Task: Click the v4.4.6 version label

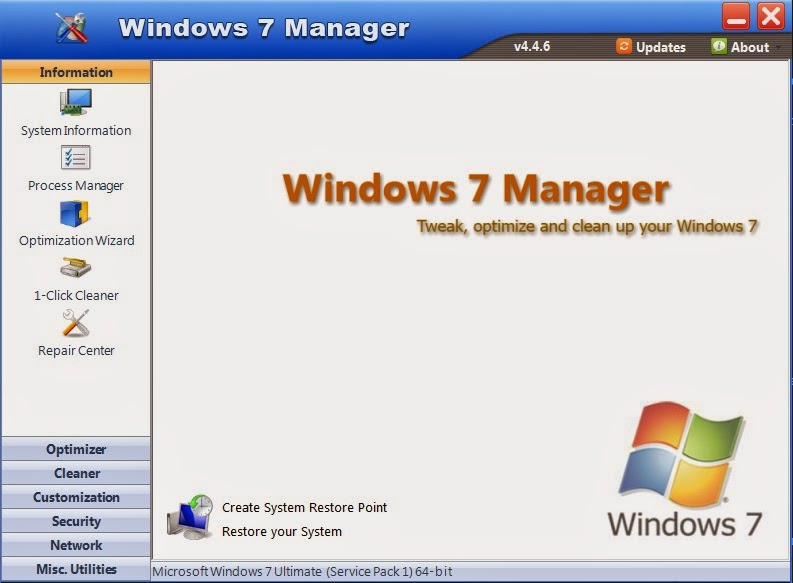Action: (x=532, y=46)
